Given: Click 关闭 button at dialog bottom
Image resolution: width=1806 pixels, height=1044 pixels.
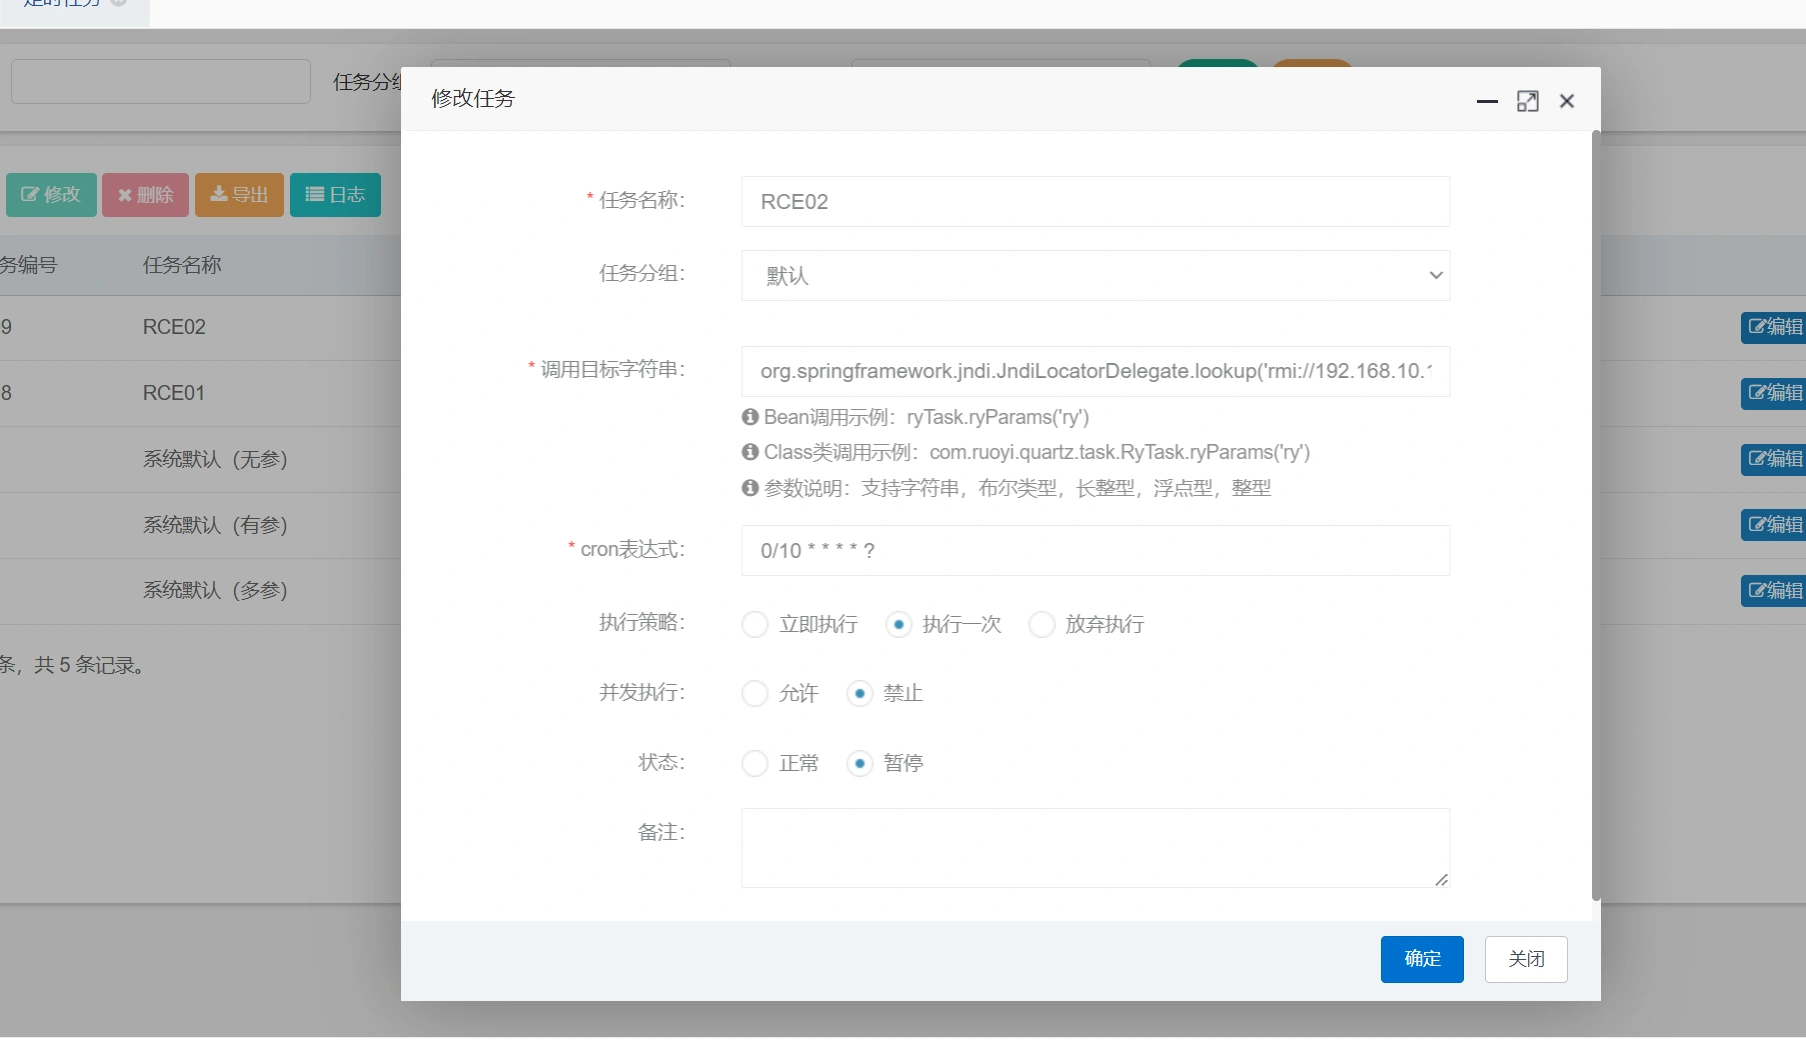Looking at the screenshot, I should tap(1525, 959).
